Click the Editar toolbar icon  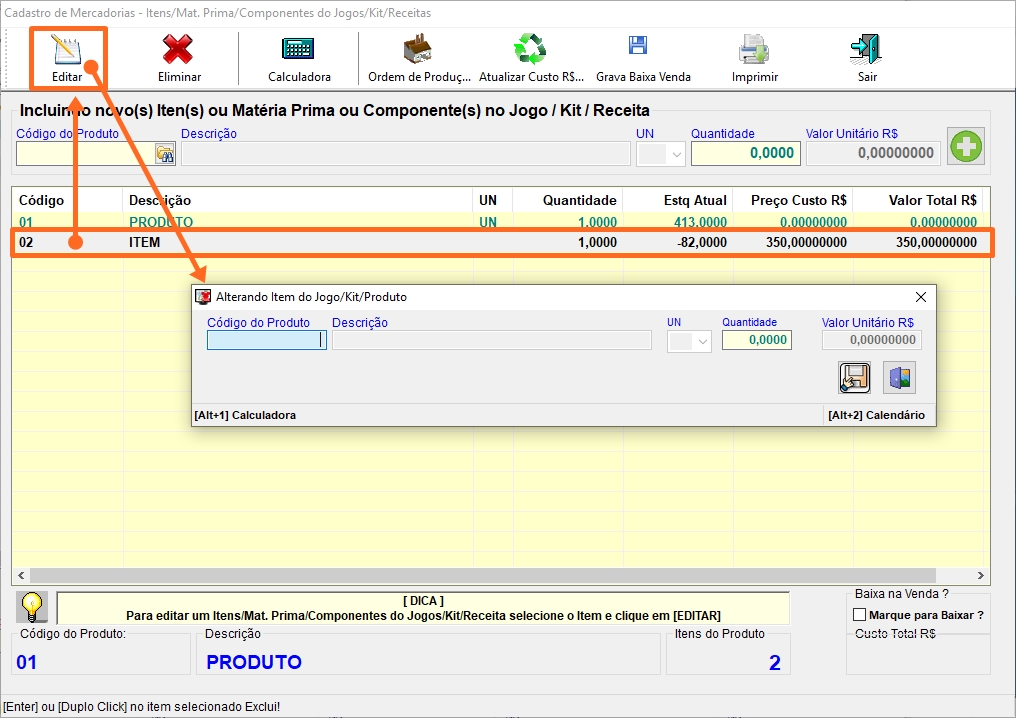(x=67, y=50)
